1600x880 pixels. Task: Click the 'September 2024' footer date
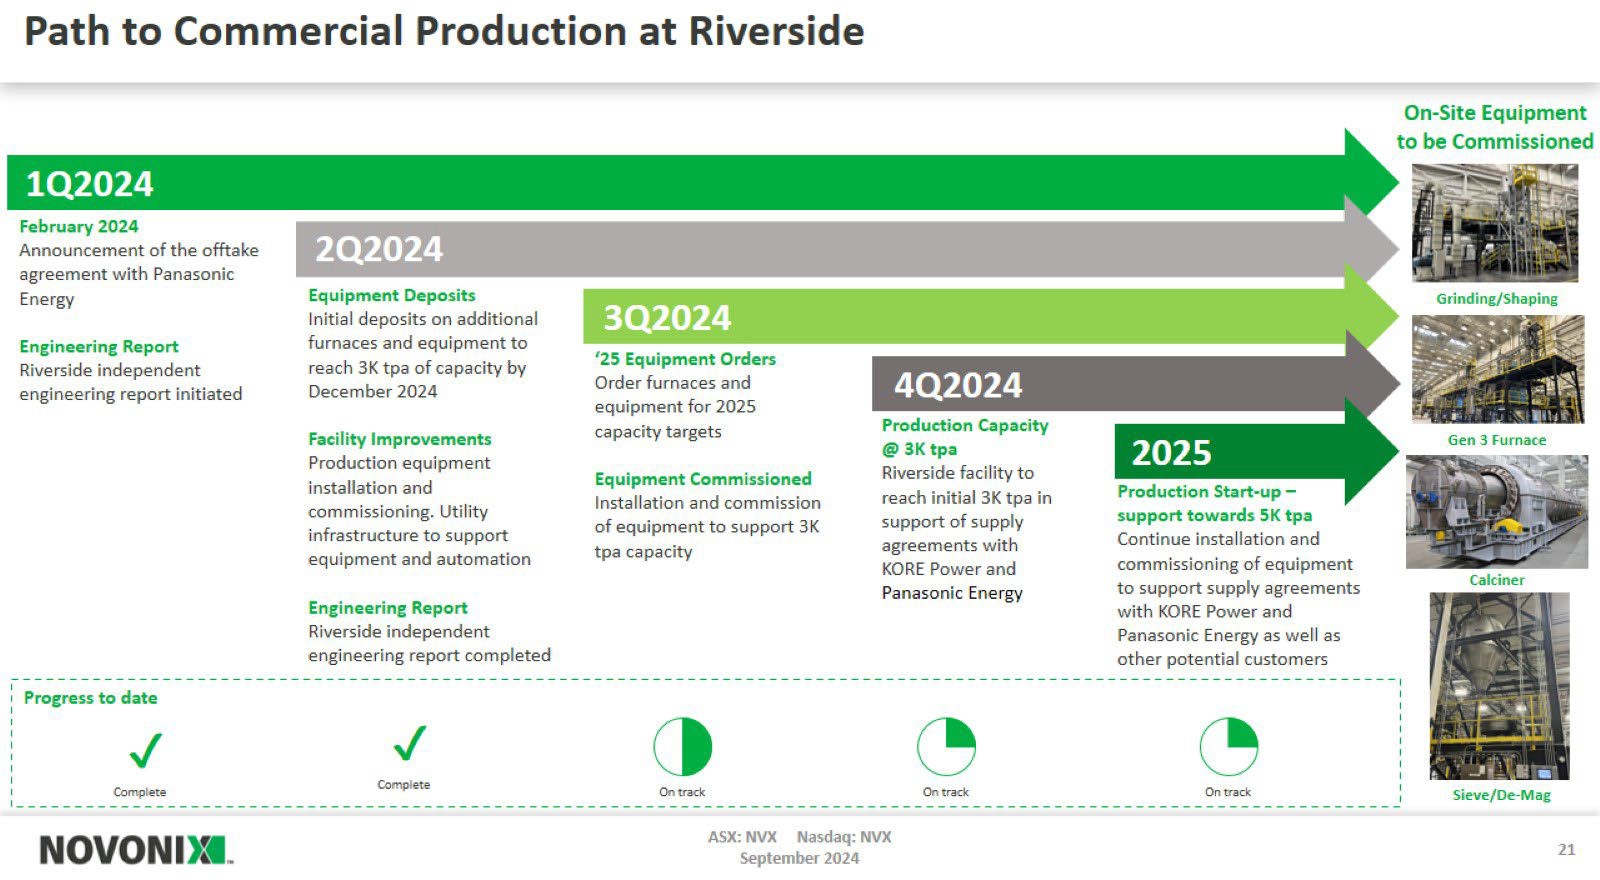tap(799, 858)
